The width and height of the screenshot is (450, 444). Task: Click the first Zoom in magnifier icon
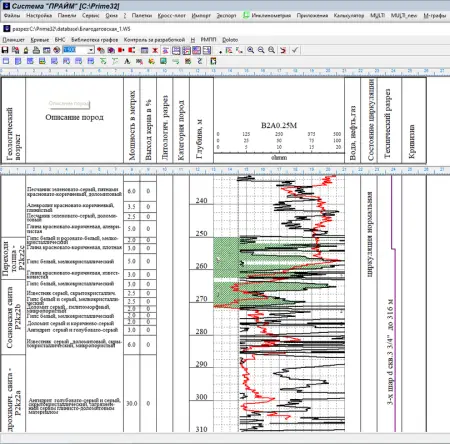click(x=250, y=50)
